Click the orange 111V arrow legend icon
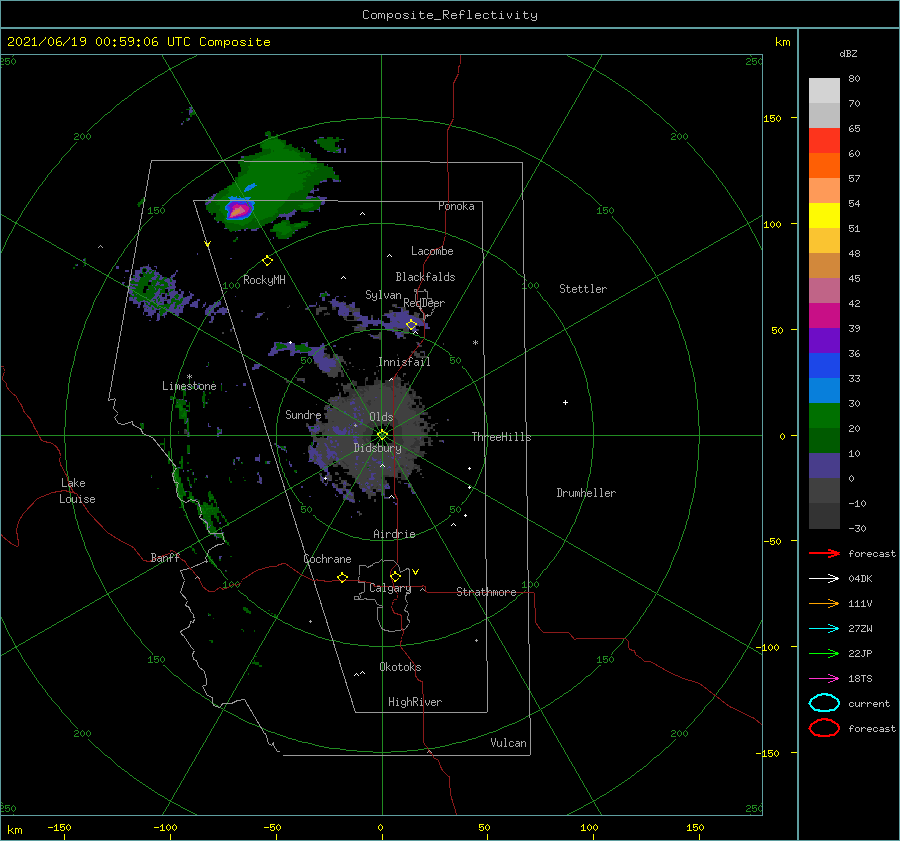The image size is (900, 841). click(824, 603)
